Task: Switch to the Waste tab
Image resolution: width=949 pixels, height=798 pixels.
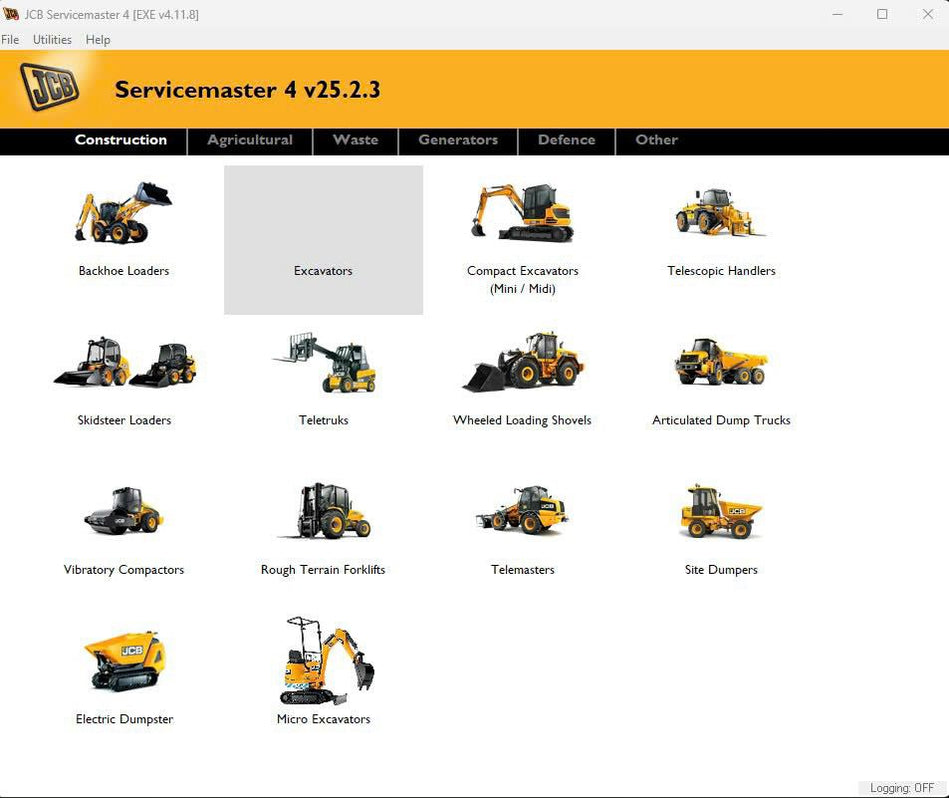Action: pyautogui.click(x=355, y=141)
